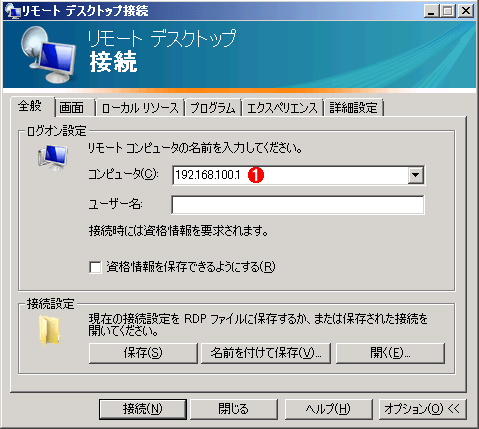
Task: Click the yellow folder icon in 接続設定
Action: (50, 330)
